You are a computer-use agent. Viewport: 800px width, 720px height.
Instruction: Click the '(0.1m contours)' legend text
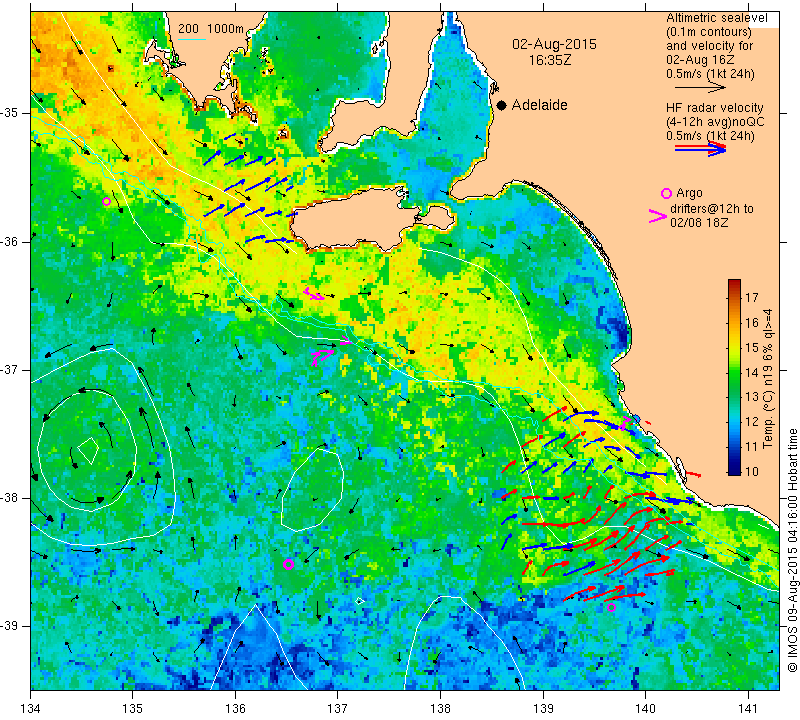[x=709, y=32]
